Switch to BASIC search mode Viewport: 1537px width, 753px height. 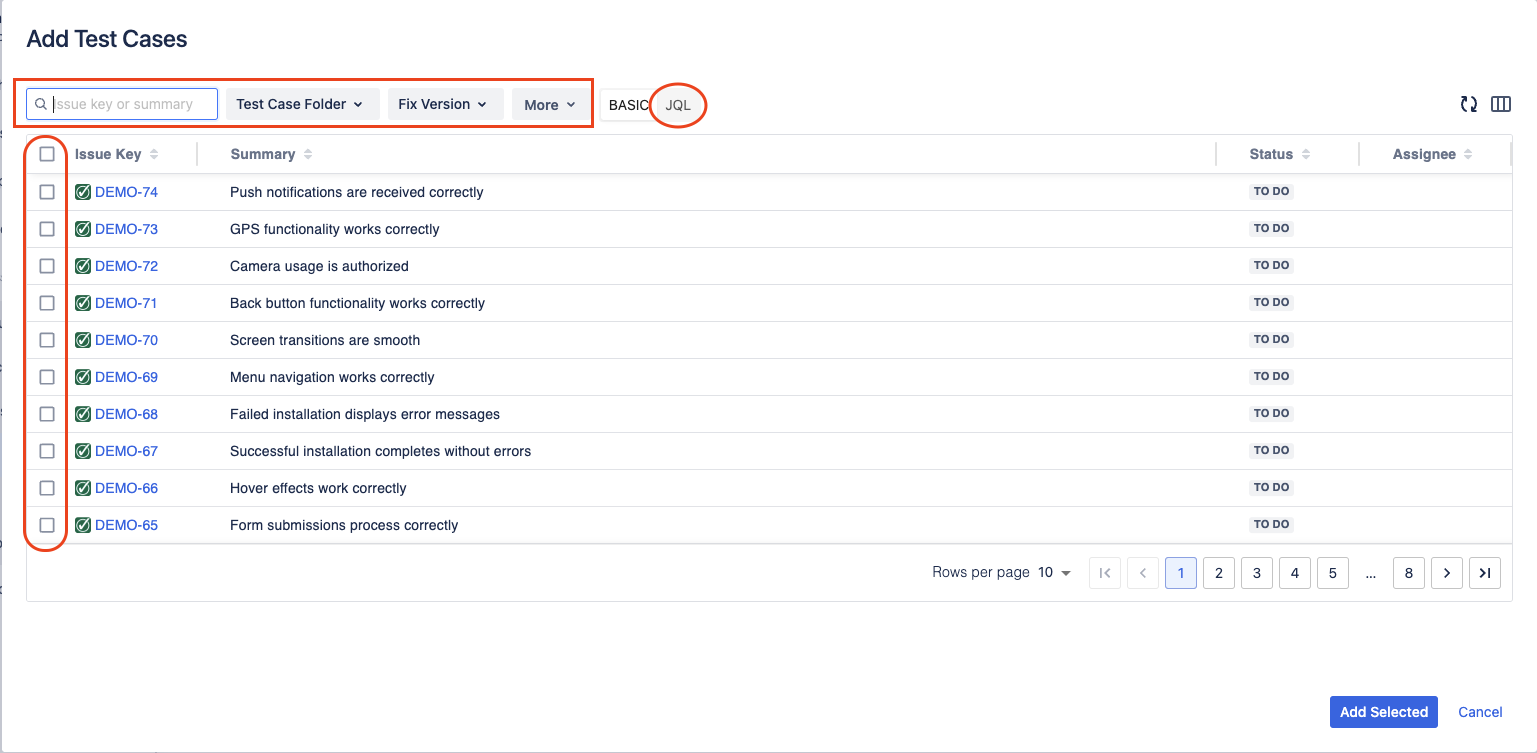[x=628, y=105]
